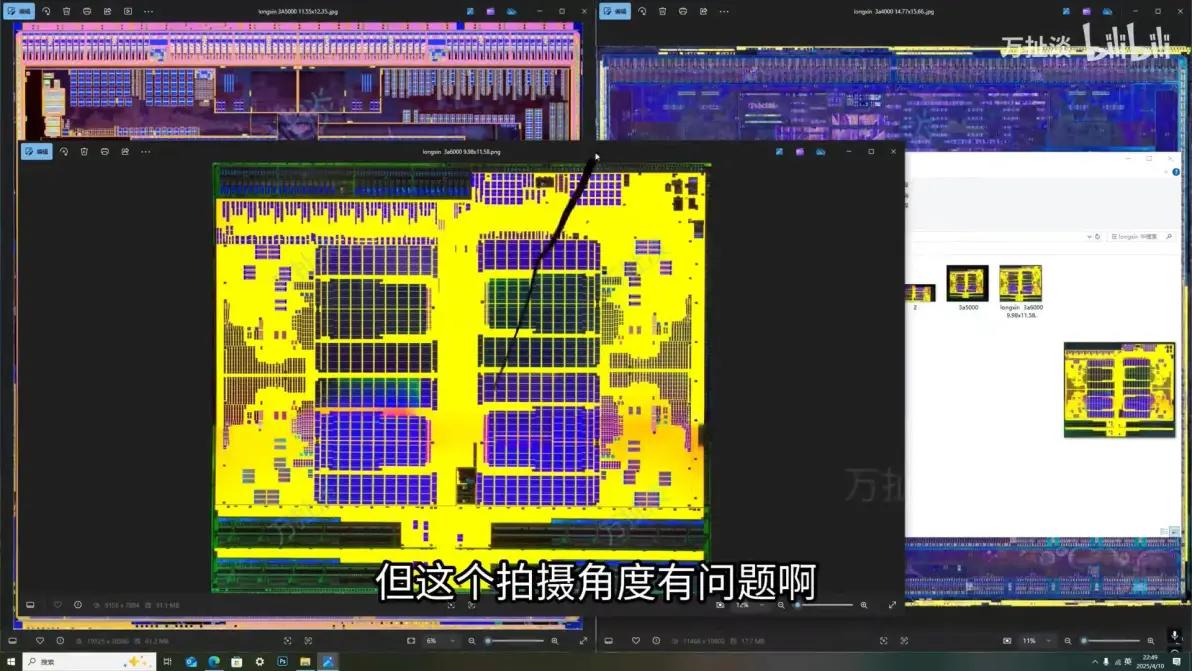Rotate image in 3A5000 Photos window

pyautogui.click(x=46, y=11)
